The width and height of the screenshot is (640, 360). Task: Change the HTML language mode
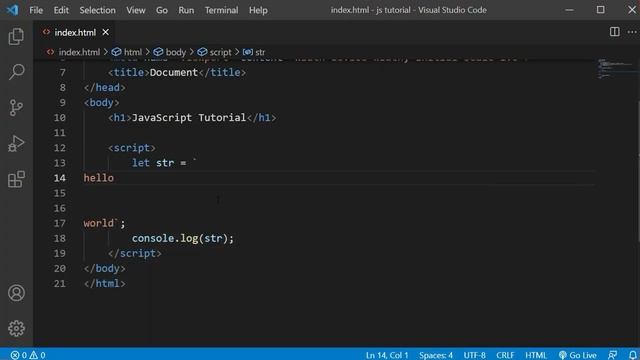click(536, 355)
